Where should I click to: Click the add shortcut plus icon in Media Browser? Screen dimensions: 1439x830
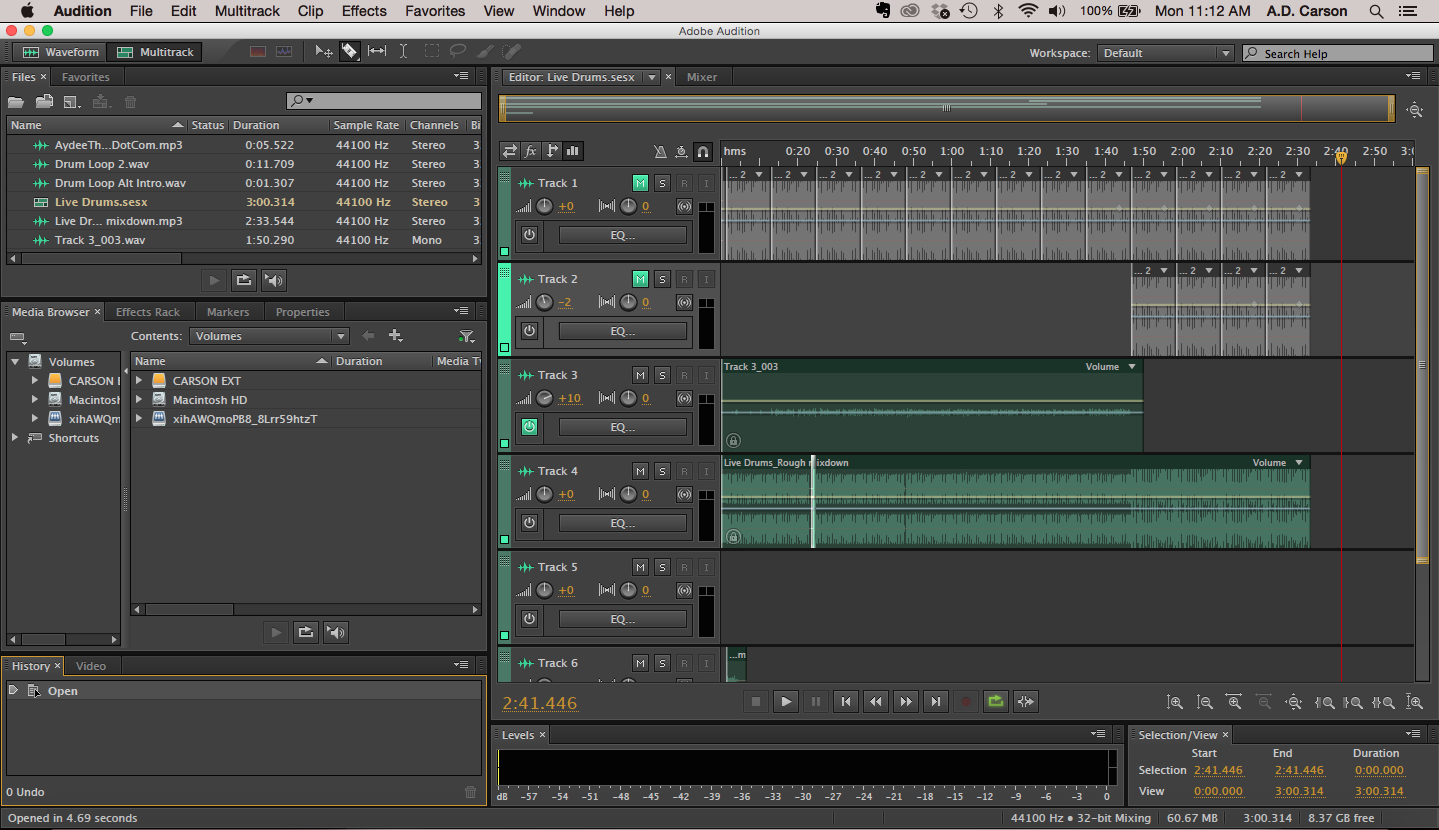(x=395, y=336)
